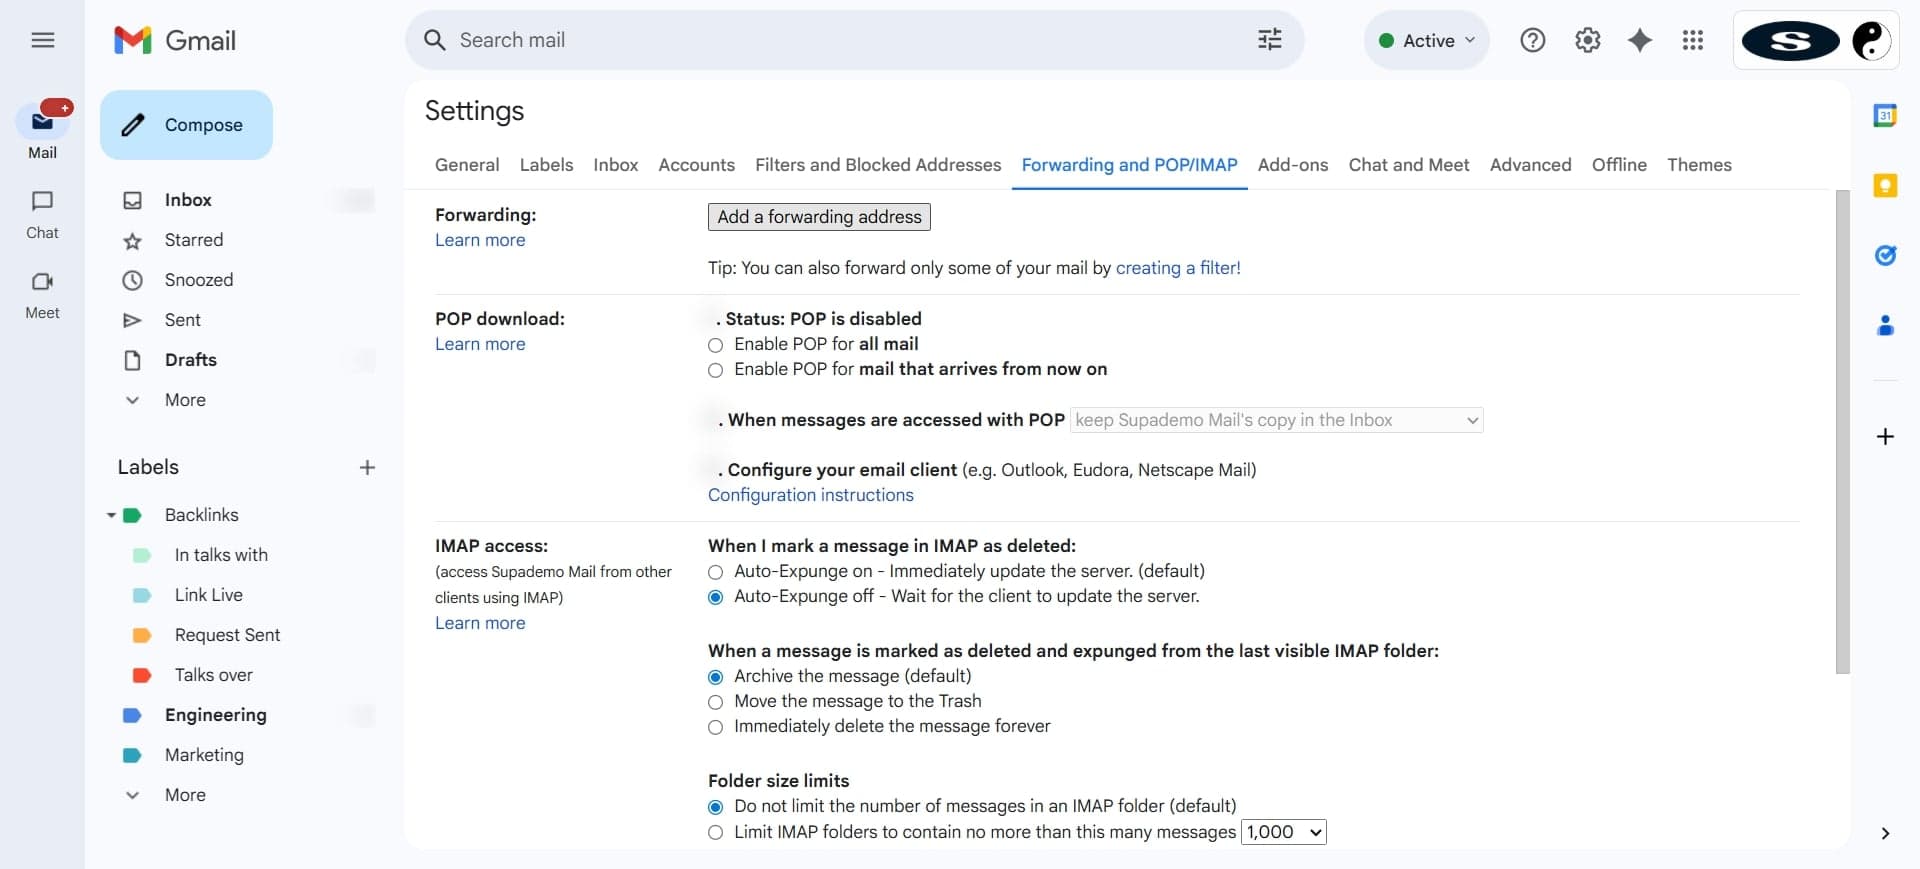Image resolution: width=1920 pixels, height=869 pixels.
Task: Open the Support help icon
Action: point(1532,40)
